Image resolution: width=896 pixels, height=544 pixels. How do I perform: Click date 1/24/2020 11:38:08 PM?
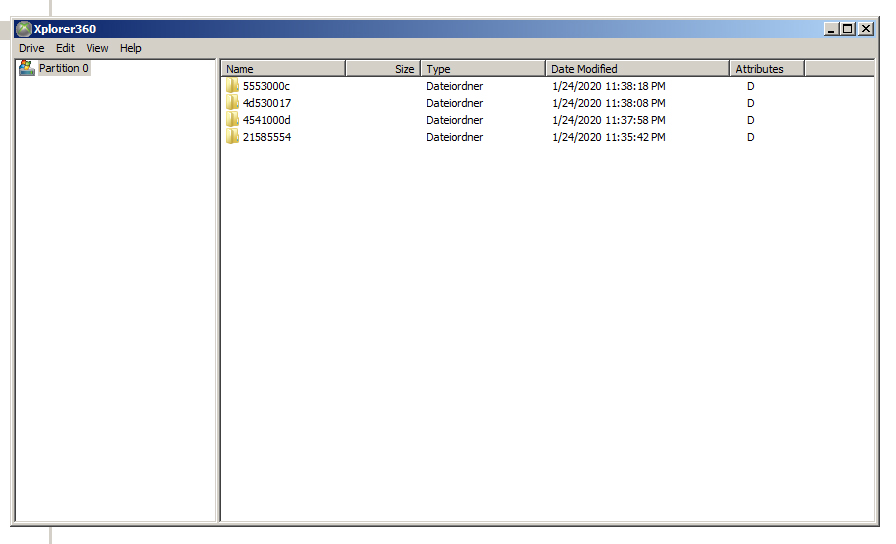(609, 103)
